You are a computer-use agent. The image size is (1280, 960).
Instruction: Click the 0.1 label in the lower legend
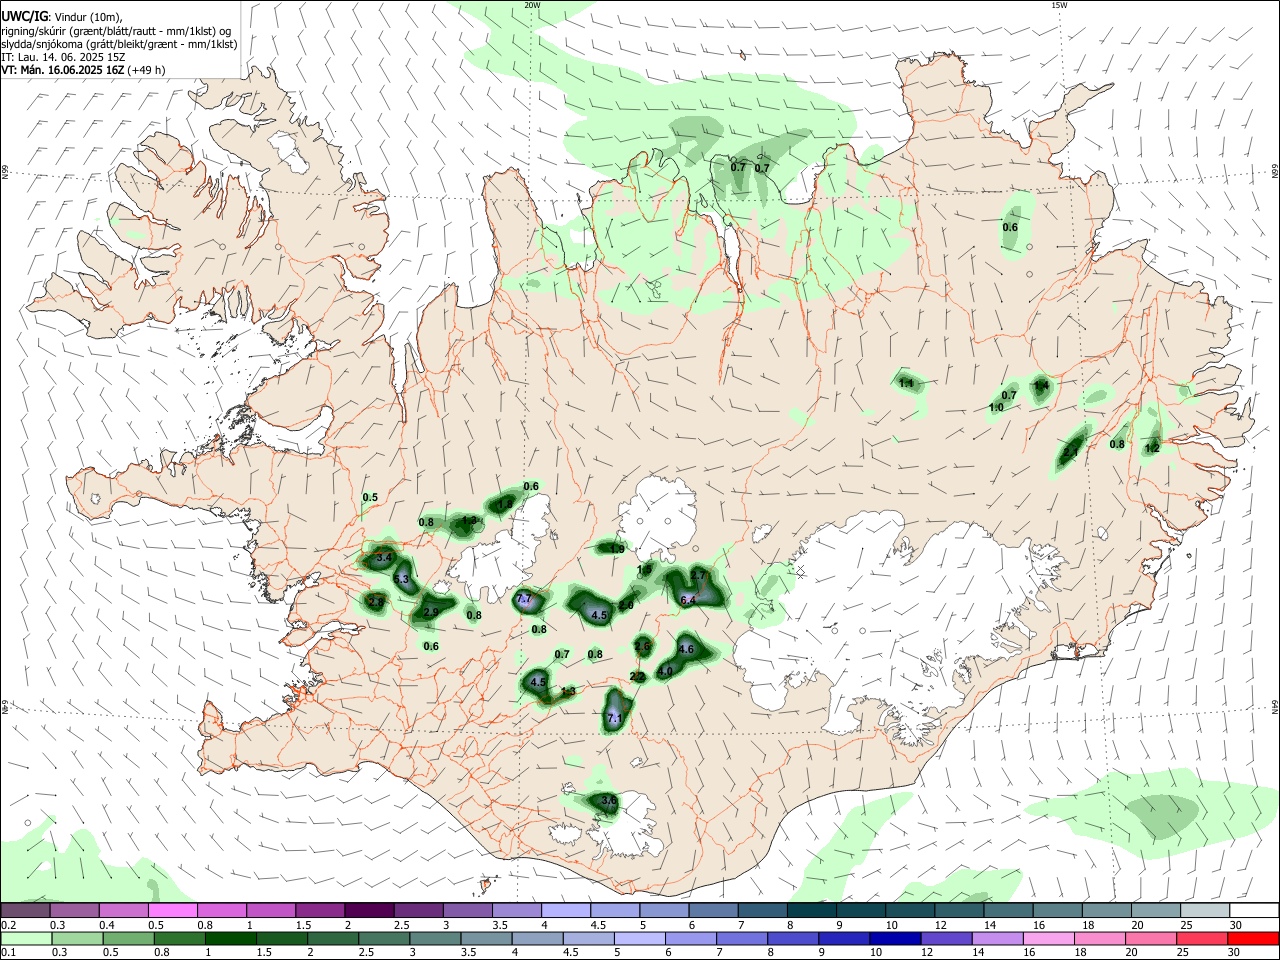pos(8,952)
